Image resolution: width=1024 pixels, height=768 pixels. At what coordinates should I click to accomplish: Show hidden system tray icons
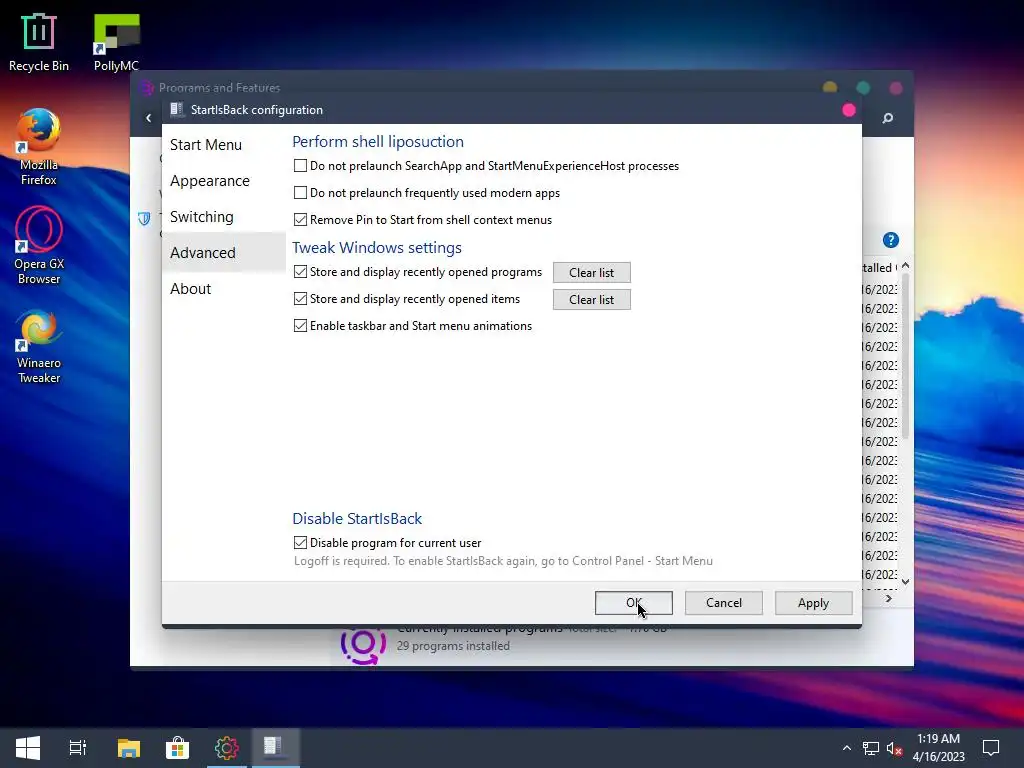click(x=846, y=748)
